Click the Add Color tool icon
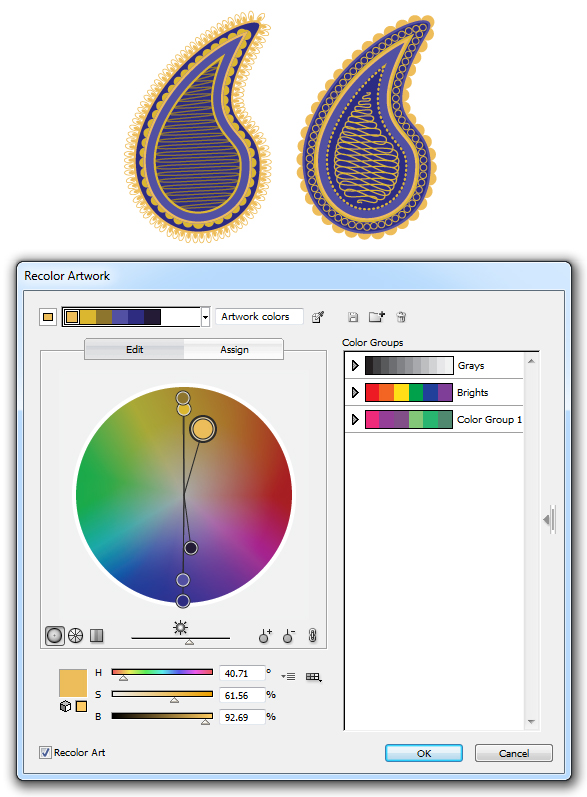This screenshot has width=587, height=797. (x=265, y=635)
